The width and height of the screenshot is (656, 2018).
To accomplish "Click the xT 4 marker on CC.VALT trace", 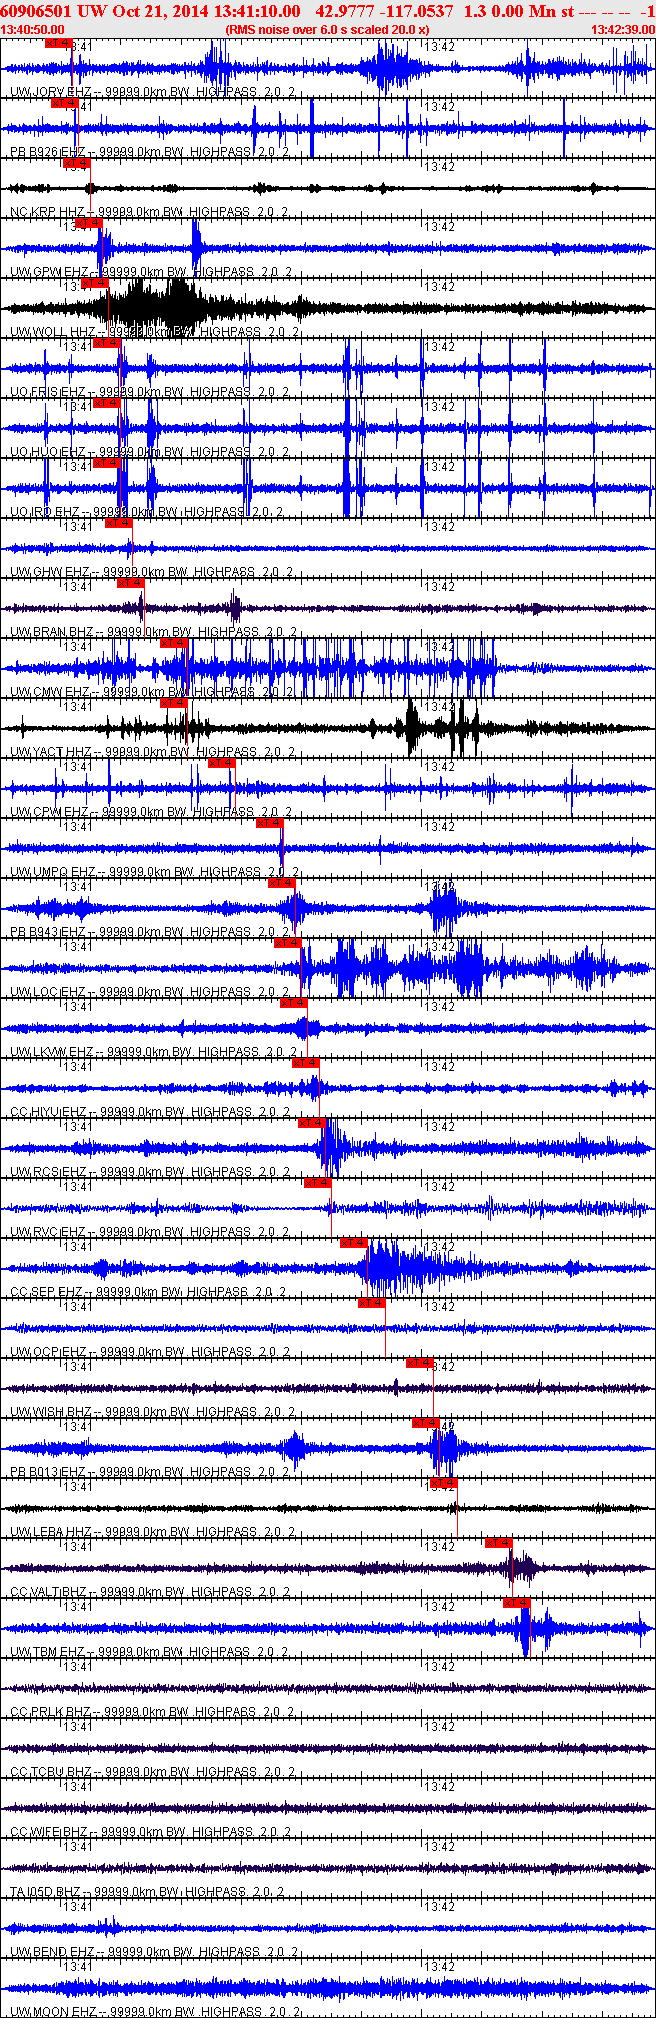I will click(x=499, y=1543).
